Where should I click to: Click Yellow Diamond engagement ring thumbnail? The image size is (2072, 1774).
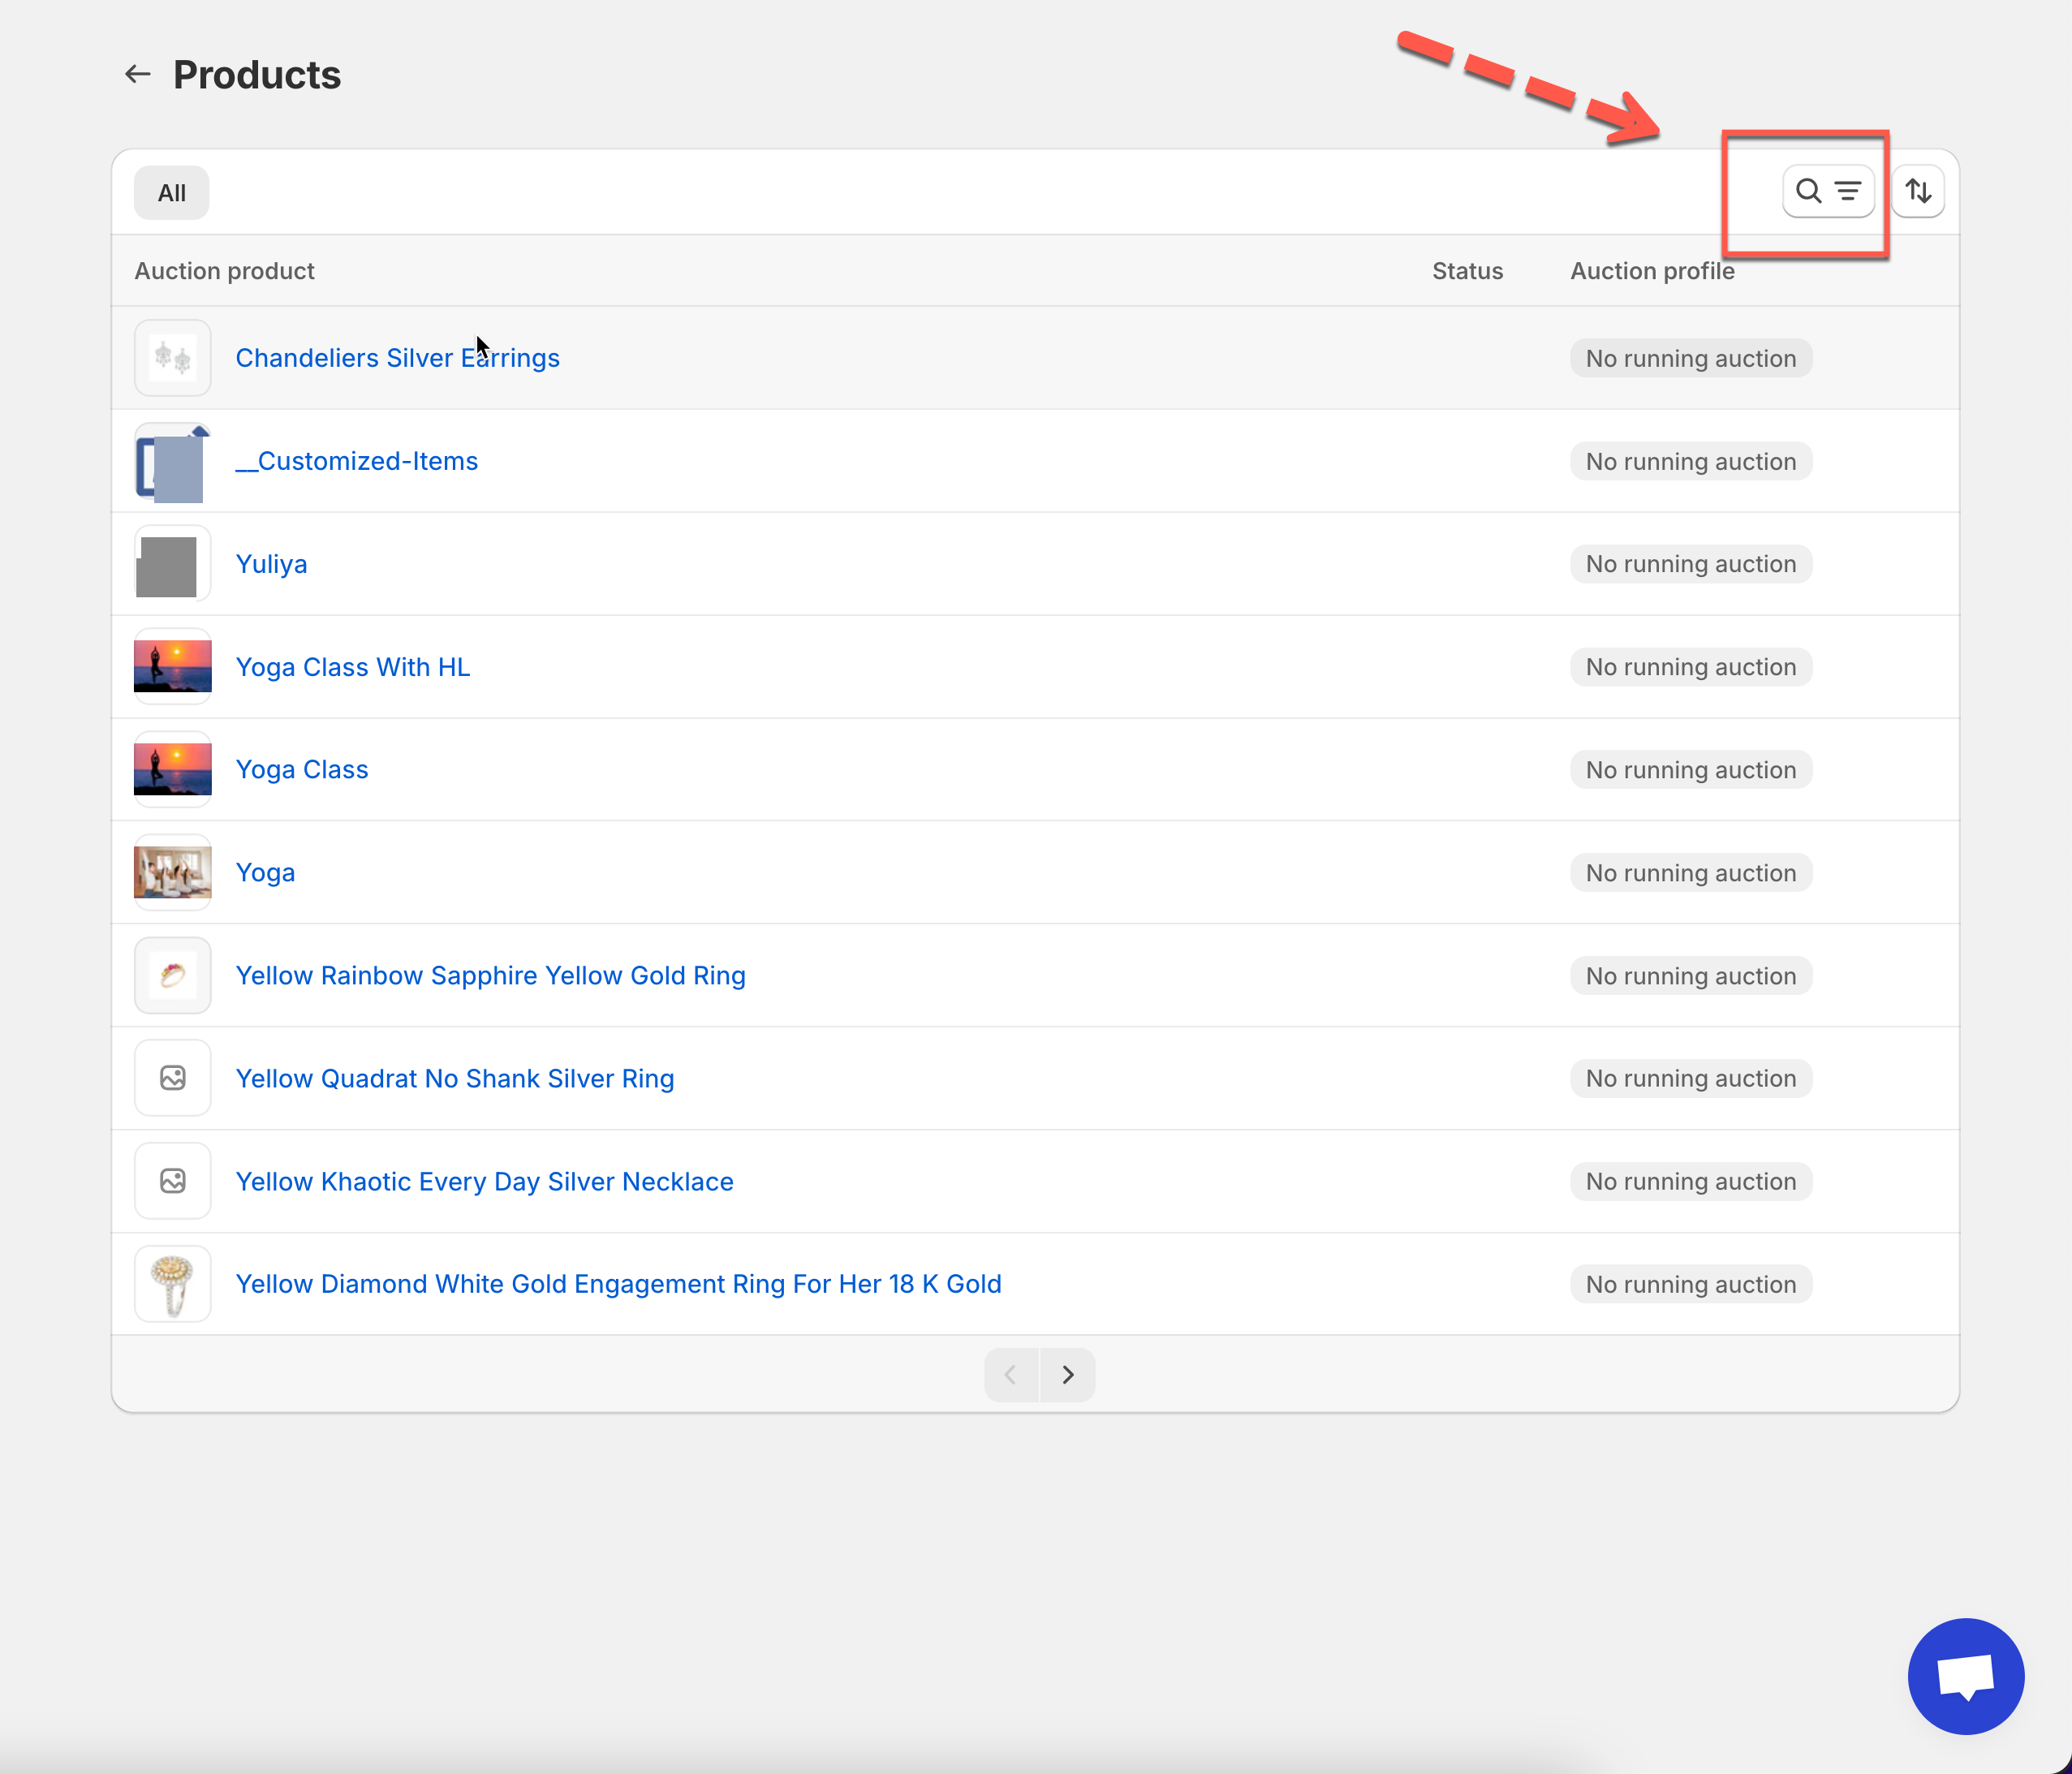(173, 1283)
